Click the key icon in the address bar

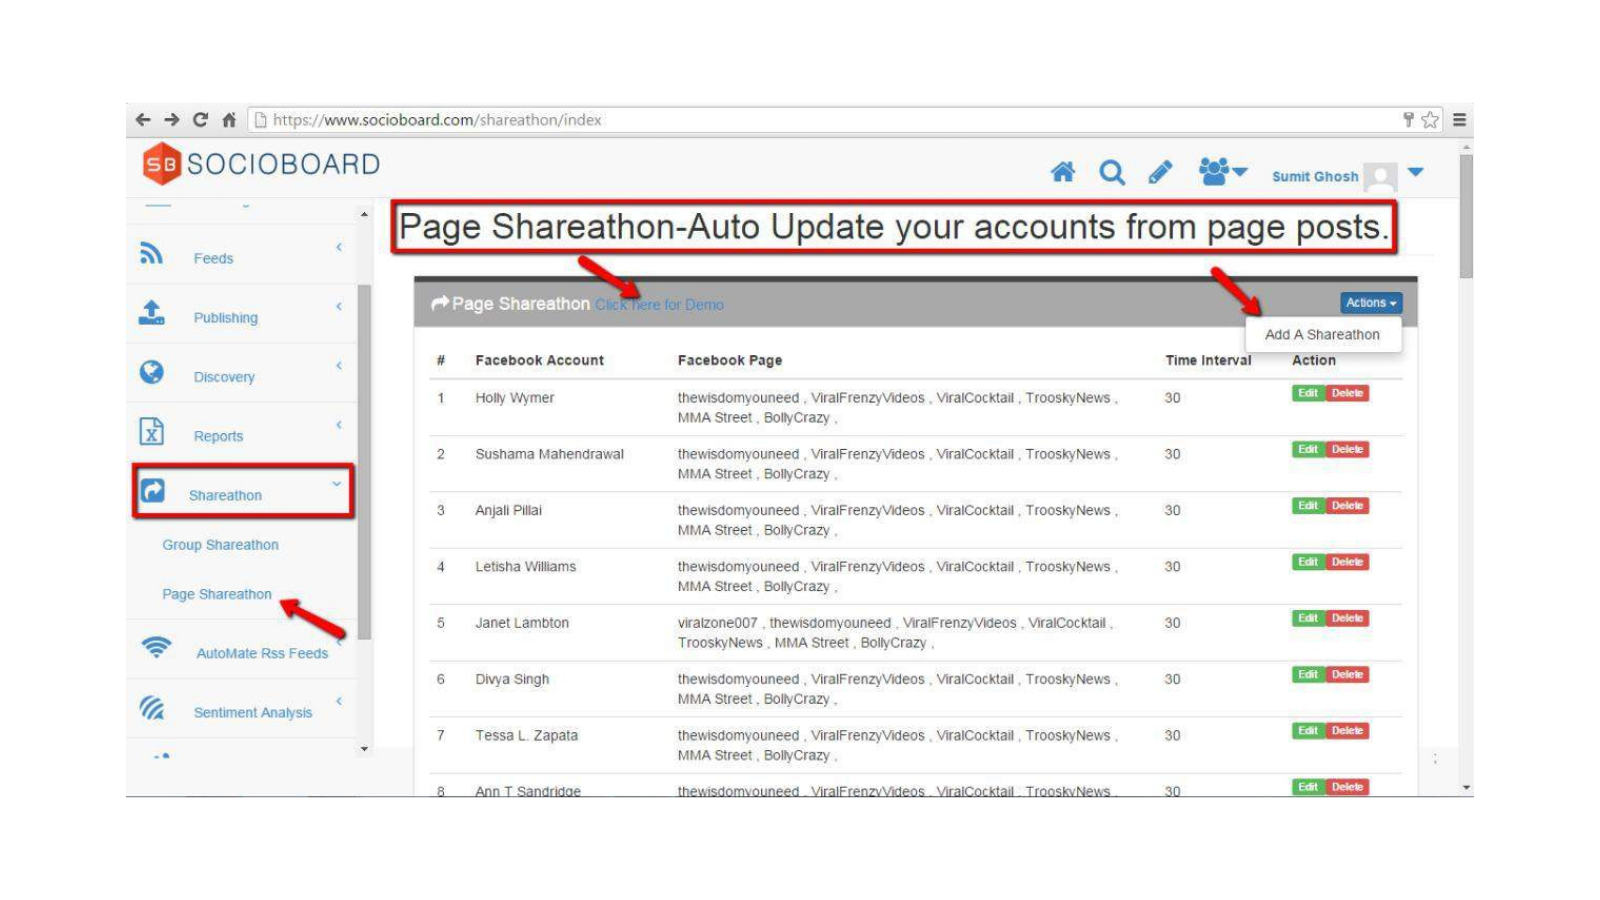point(1408,120)
